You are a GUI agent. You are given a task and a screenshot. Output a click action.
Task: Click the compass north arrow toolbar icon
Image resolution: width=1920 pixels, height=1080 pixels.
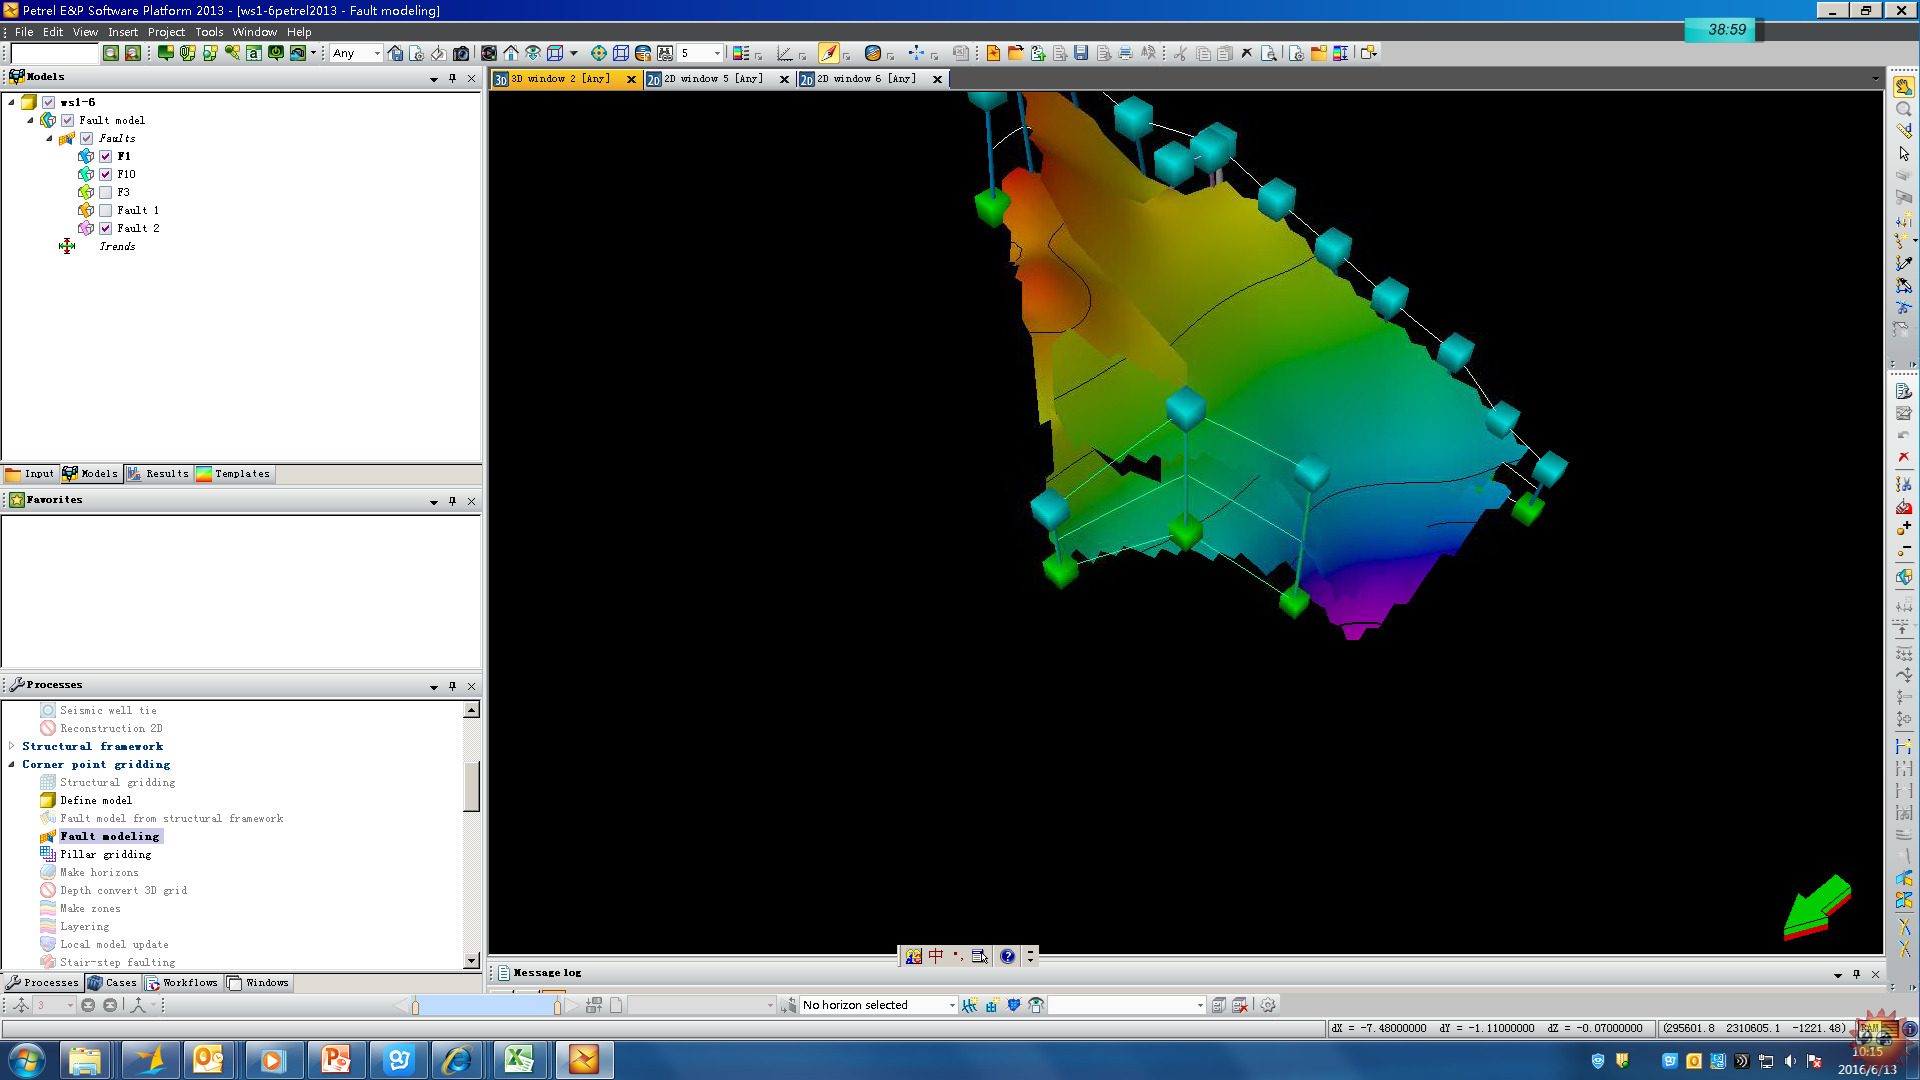tap(829, 53)
